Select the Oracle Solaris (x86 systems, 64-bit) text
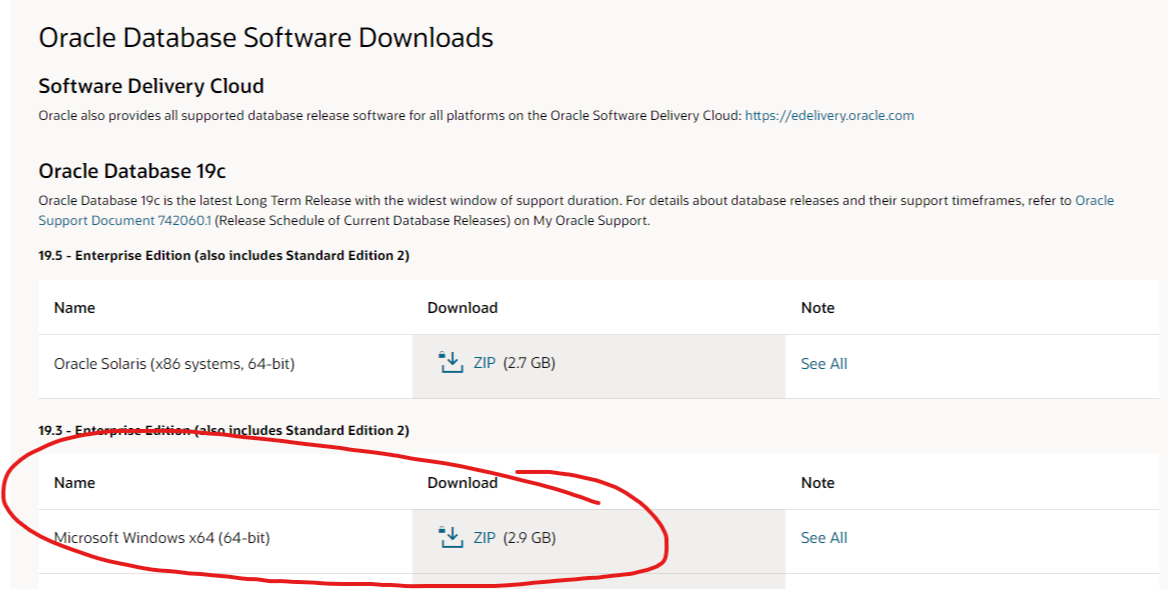The height and width of the screenshot is (589, 1168). click(x=174, y=364)
